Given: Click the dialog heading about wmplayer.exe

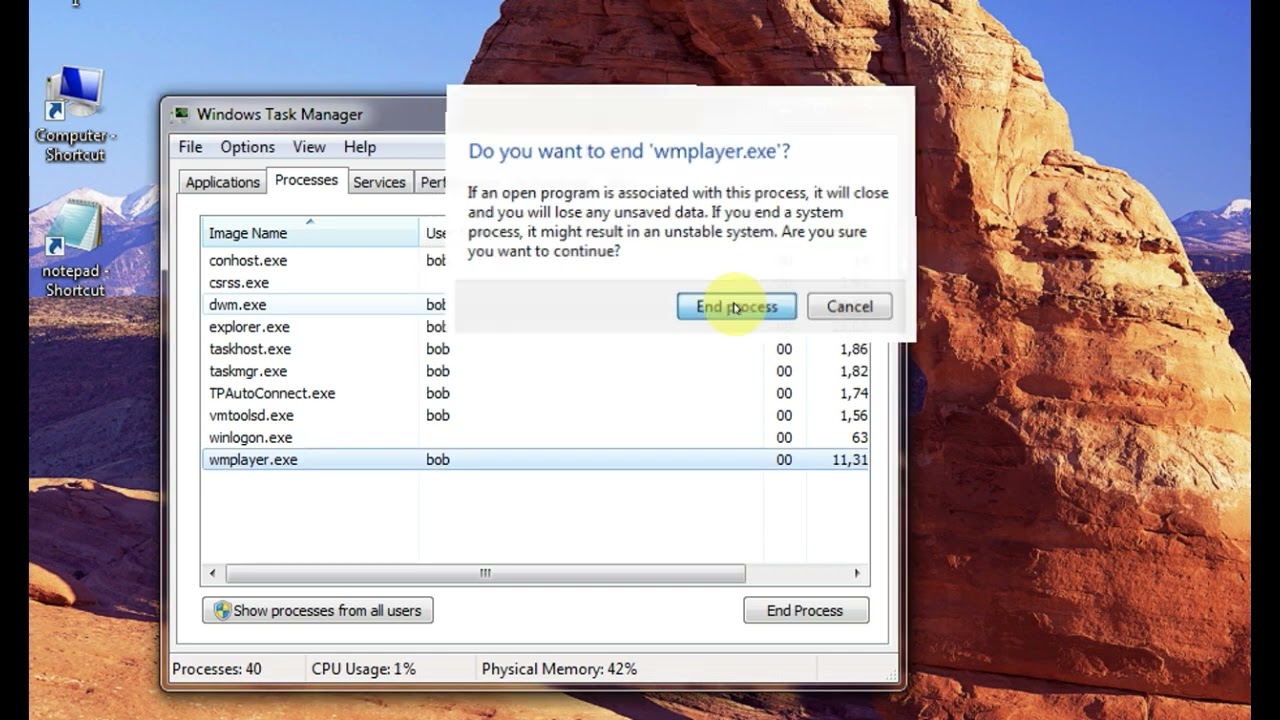Looking at the screenshot, I should [629, 151].
